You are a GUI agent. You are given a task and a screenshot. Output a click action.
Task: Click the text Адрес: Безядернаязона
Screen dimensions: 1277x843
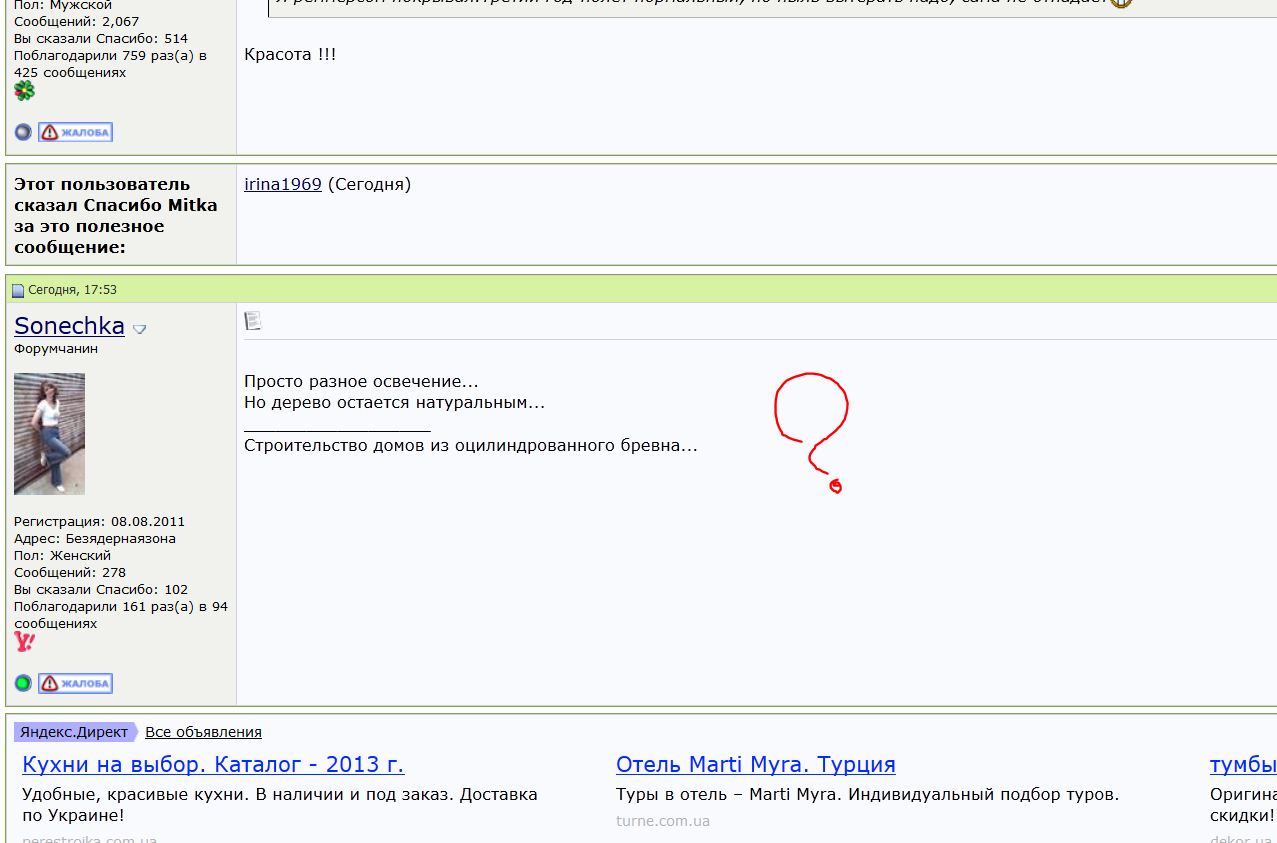coord(95,538)
